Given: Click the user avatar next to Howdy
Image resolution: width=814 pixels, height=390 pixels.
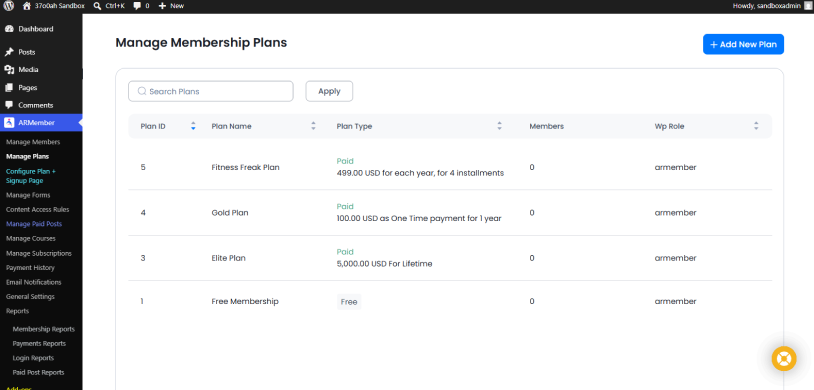Looking at the screenshot, I should (807, 6).
